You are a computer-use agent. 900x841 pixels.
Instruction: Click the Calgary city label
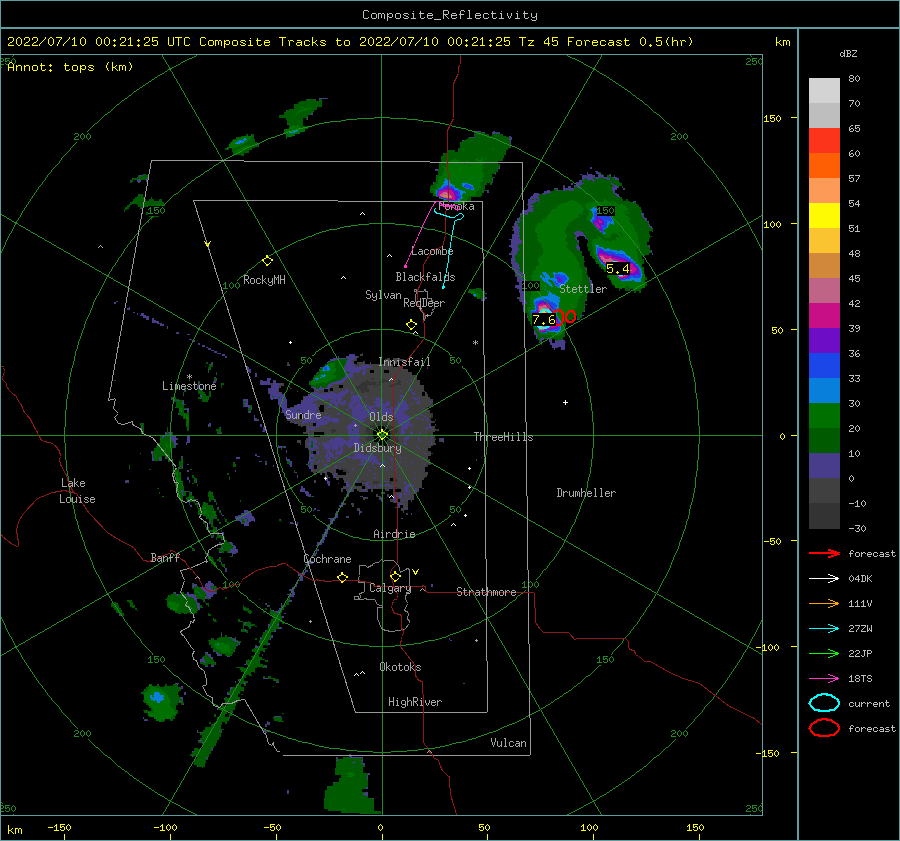390,588
